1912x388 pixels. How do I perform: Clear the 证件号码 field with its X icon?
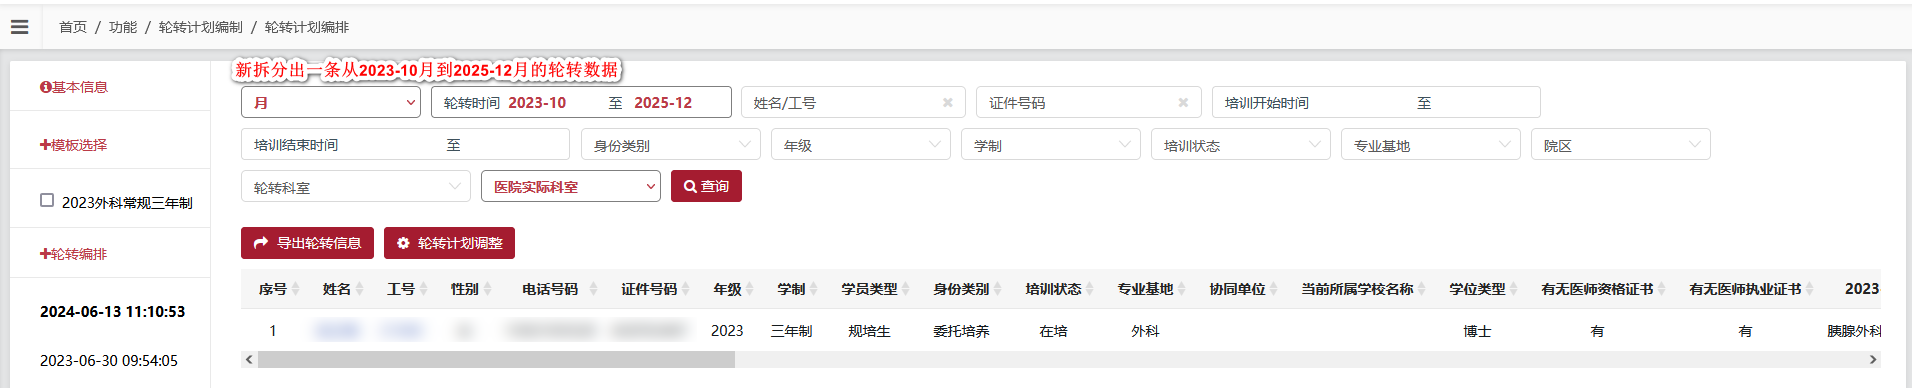(x=1183, y=103)
